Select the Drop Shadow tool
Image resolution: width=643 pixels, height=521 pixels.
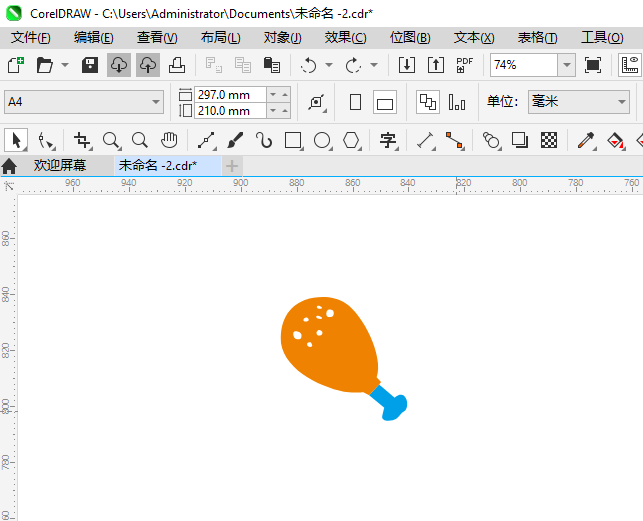pos(520,140)
